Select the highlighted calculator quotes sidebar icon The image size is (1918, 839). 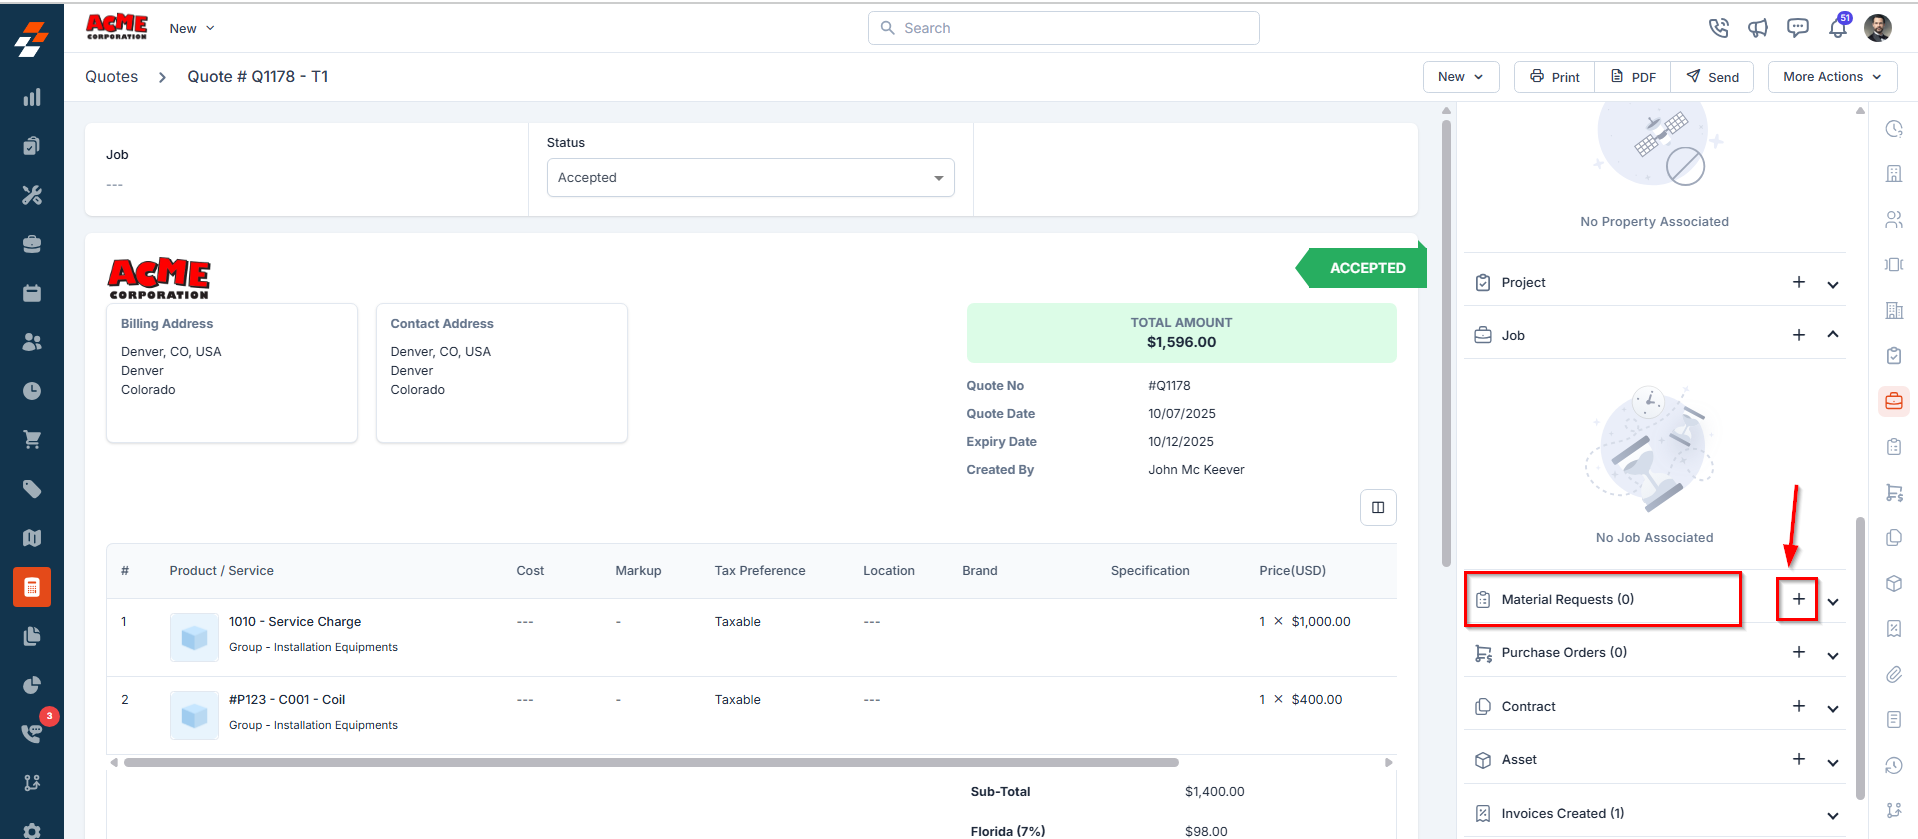pyautogui.click(x=32, y=587)
